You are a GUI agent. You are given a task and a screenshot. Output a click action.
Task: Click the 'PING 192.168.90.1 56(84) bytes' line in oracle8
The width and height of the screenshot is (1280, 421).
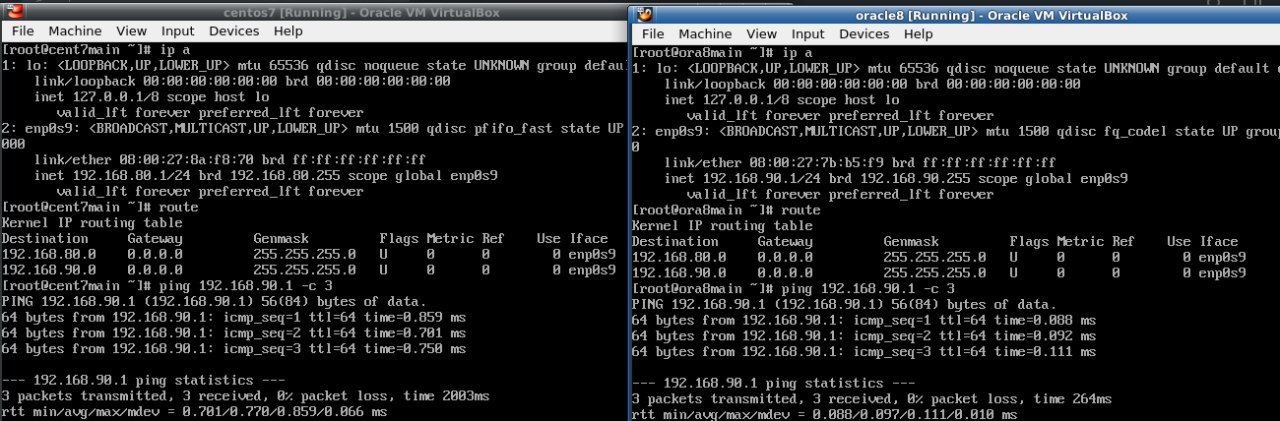tap(844, 305)
